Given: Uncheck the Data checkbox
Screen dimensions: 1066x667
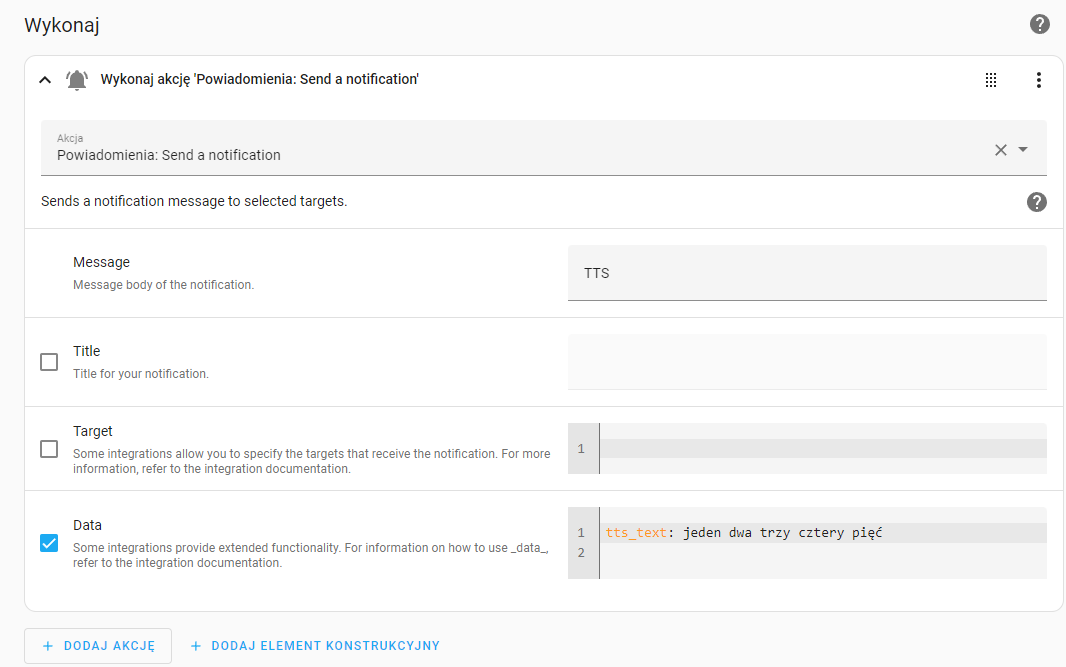Looking at the screenshot, I should tap(49, 543).
